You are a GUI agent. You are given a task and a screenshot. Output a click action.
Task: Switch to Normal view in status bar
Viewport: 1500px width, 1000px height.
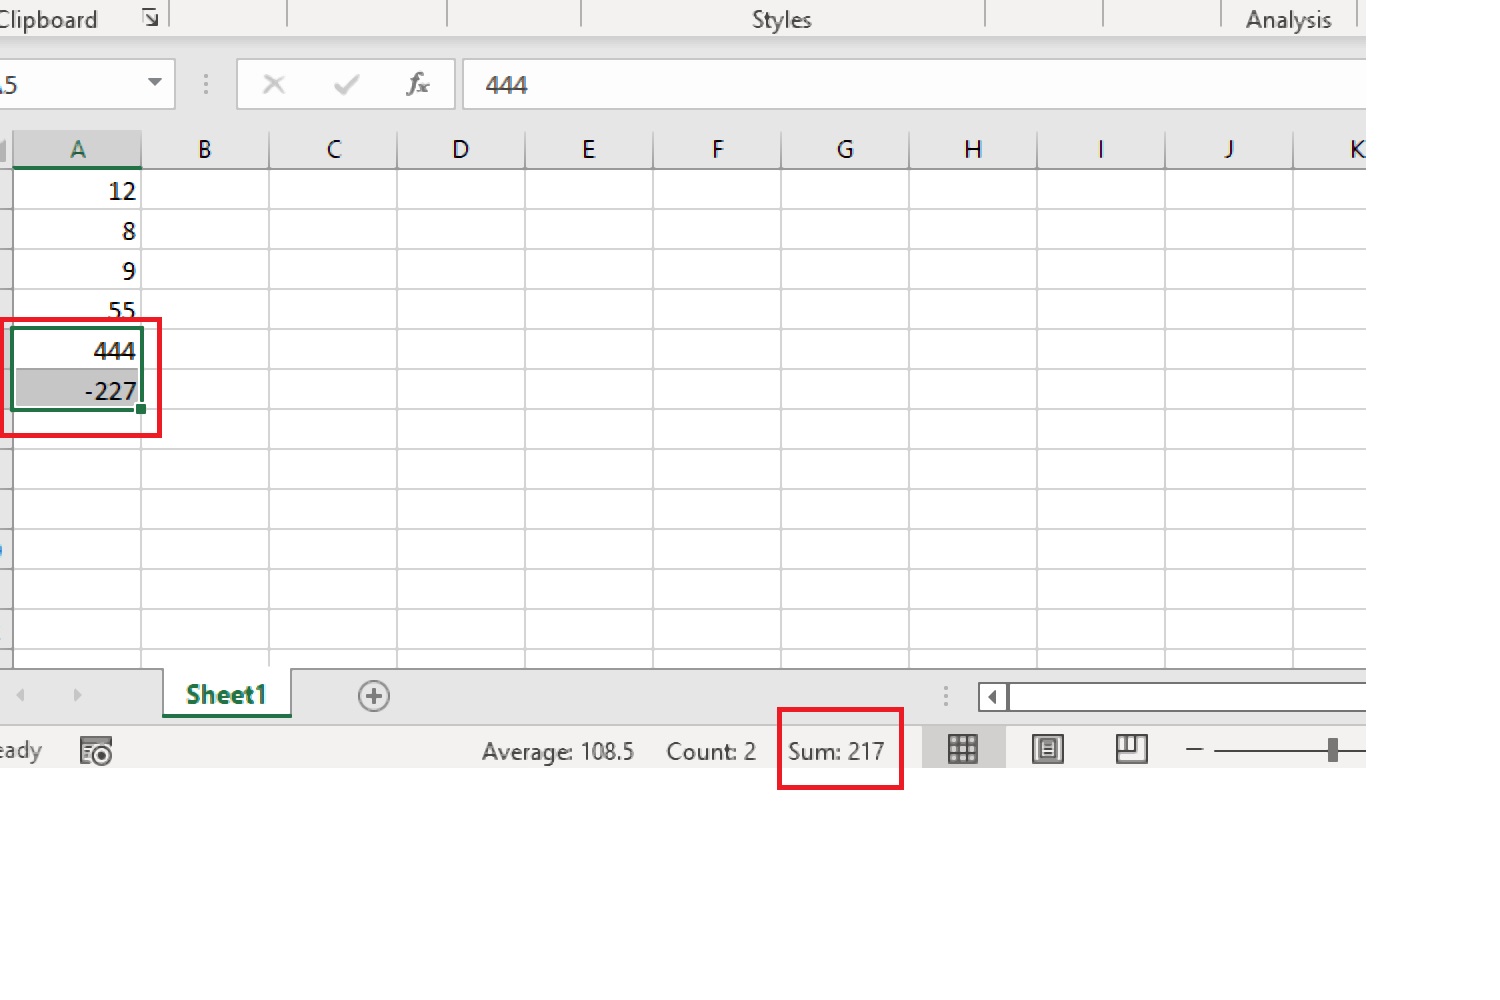tap(962, 749)
